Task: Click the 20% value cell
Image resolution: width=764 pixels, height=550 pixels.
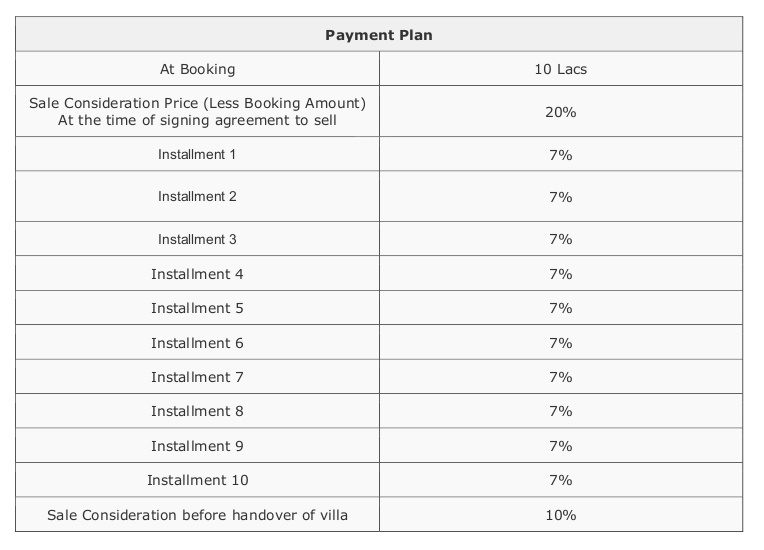Action: (x=560, y=112)
